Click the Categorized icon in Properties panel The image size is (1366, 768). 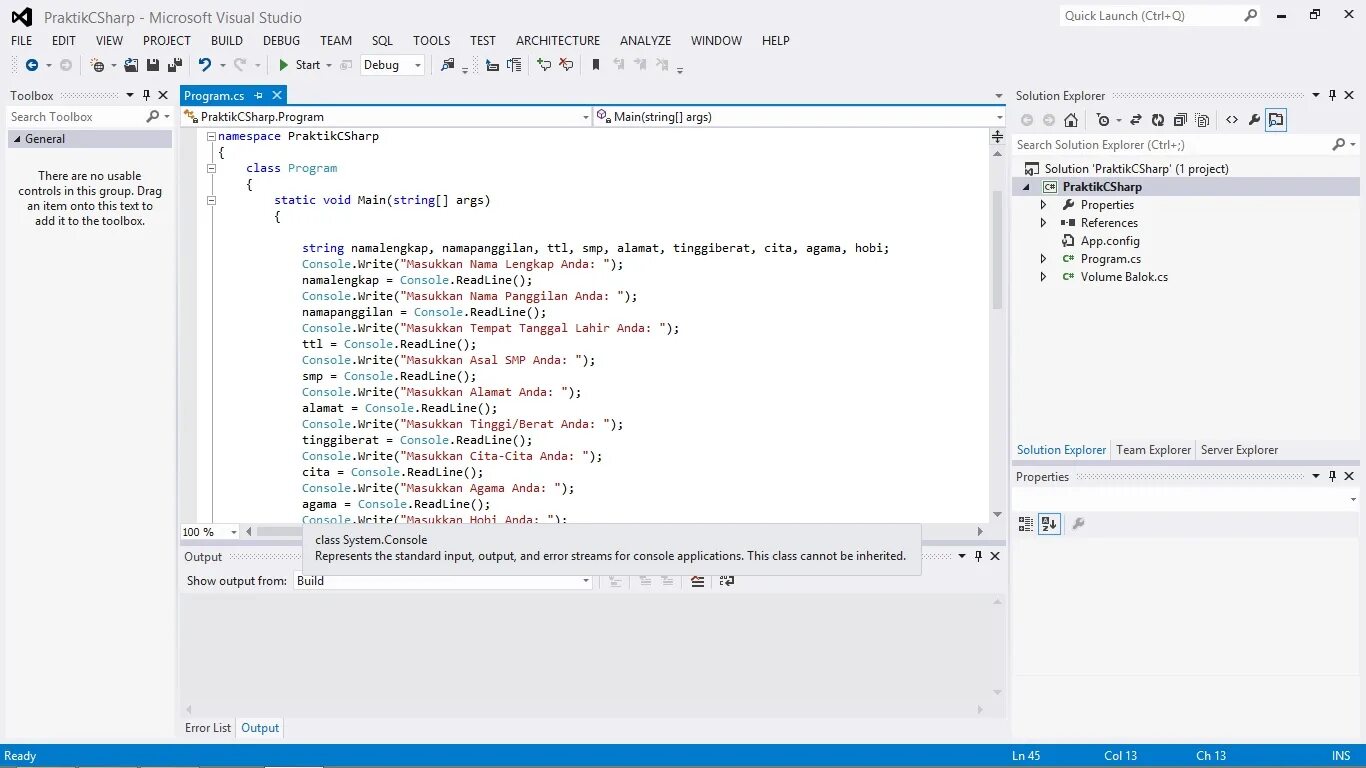click(1026, 523)
